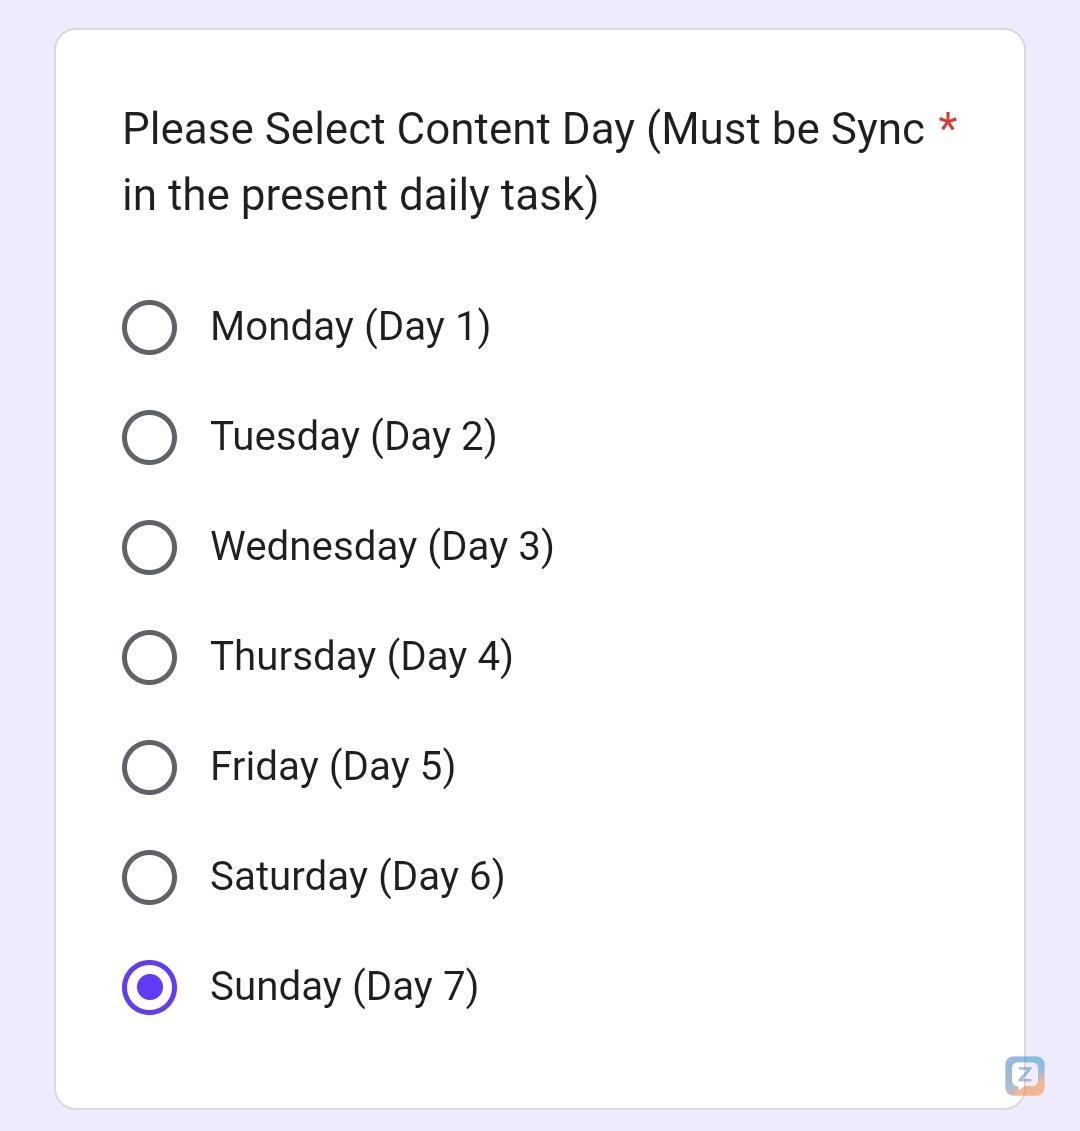
Task: Click the "Monday (Day 1)" option label
Action: point(350,327)
